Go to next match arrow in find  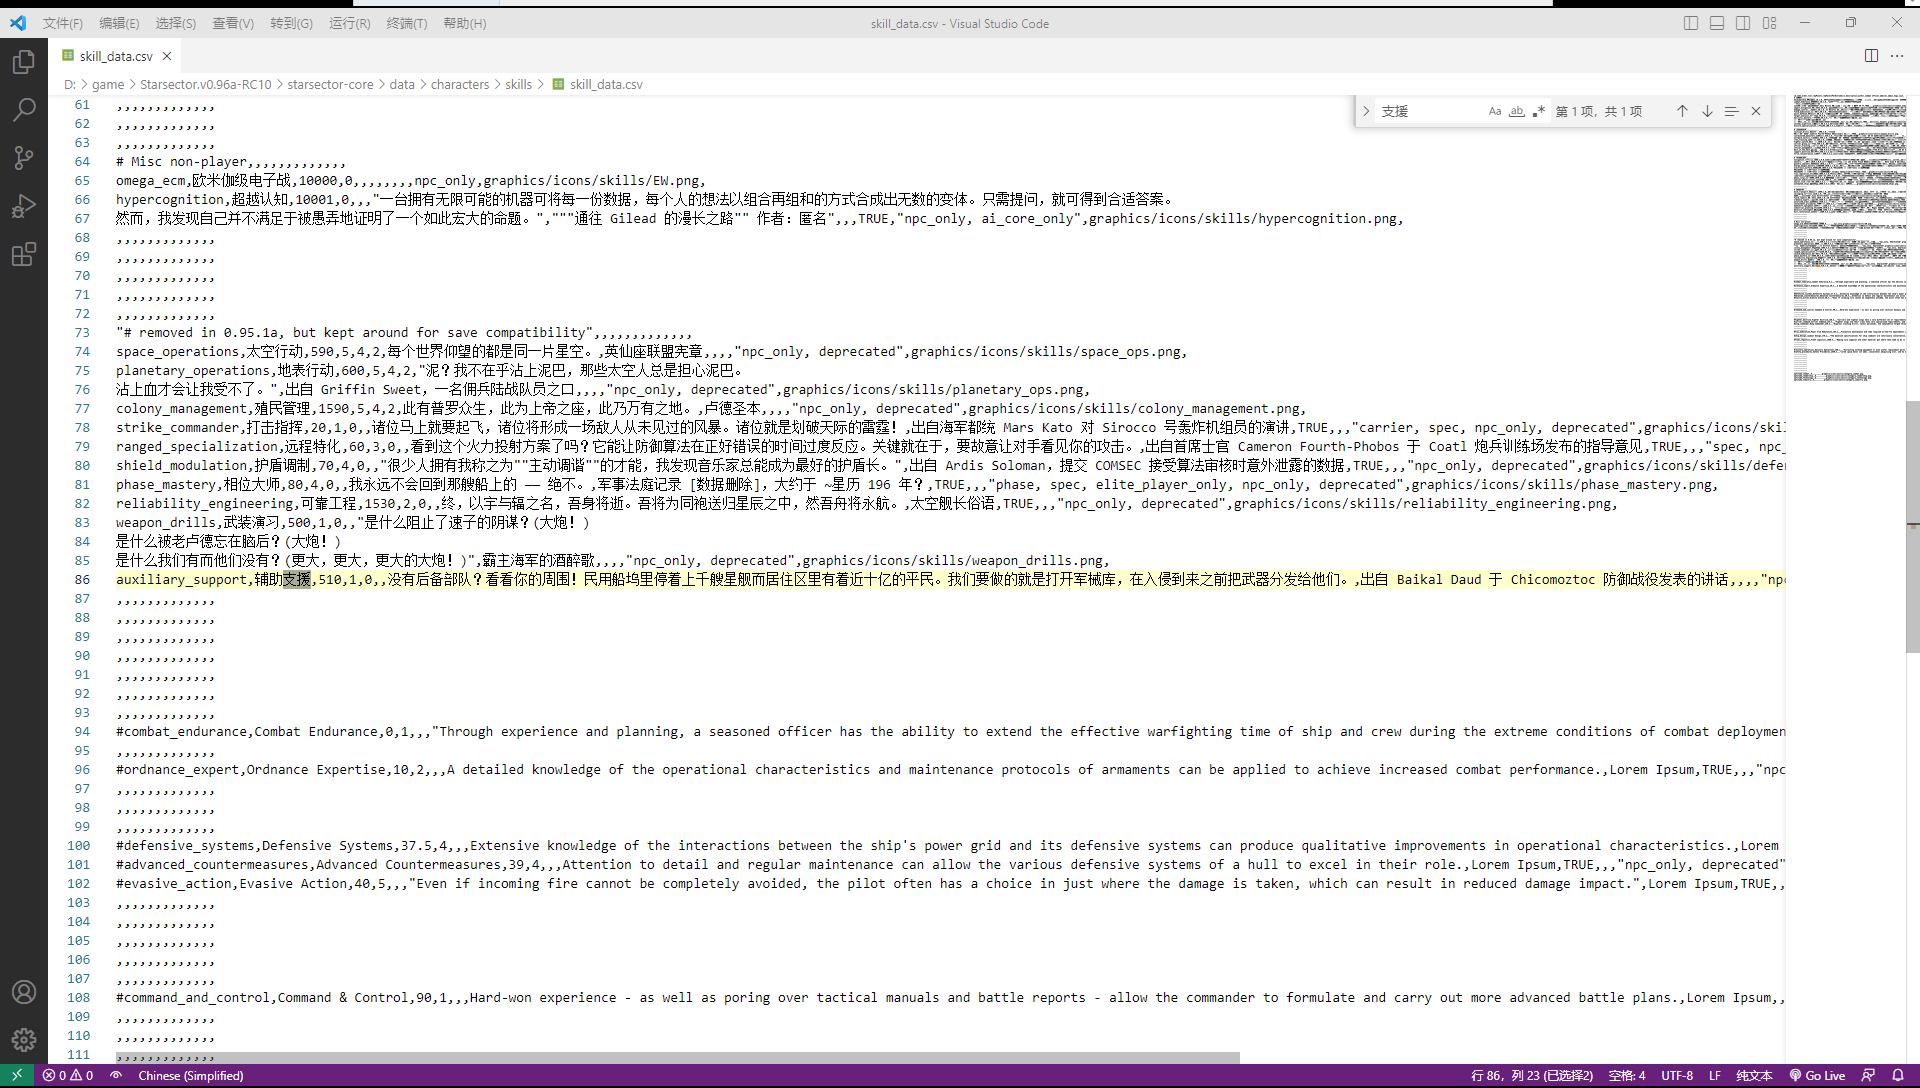tap(1707, 111)
